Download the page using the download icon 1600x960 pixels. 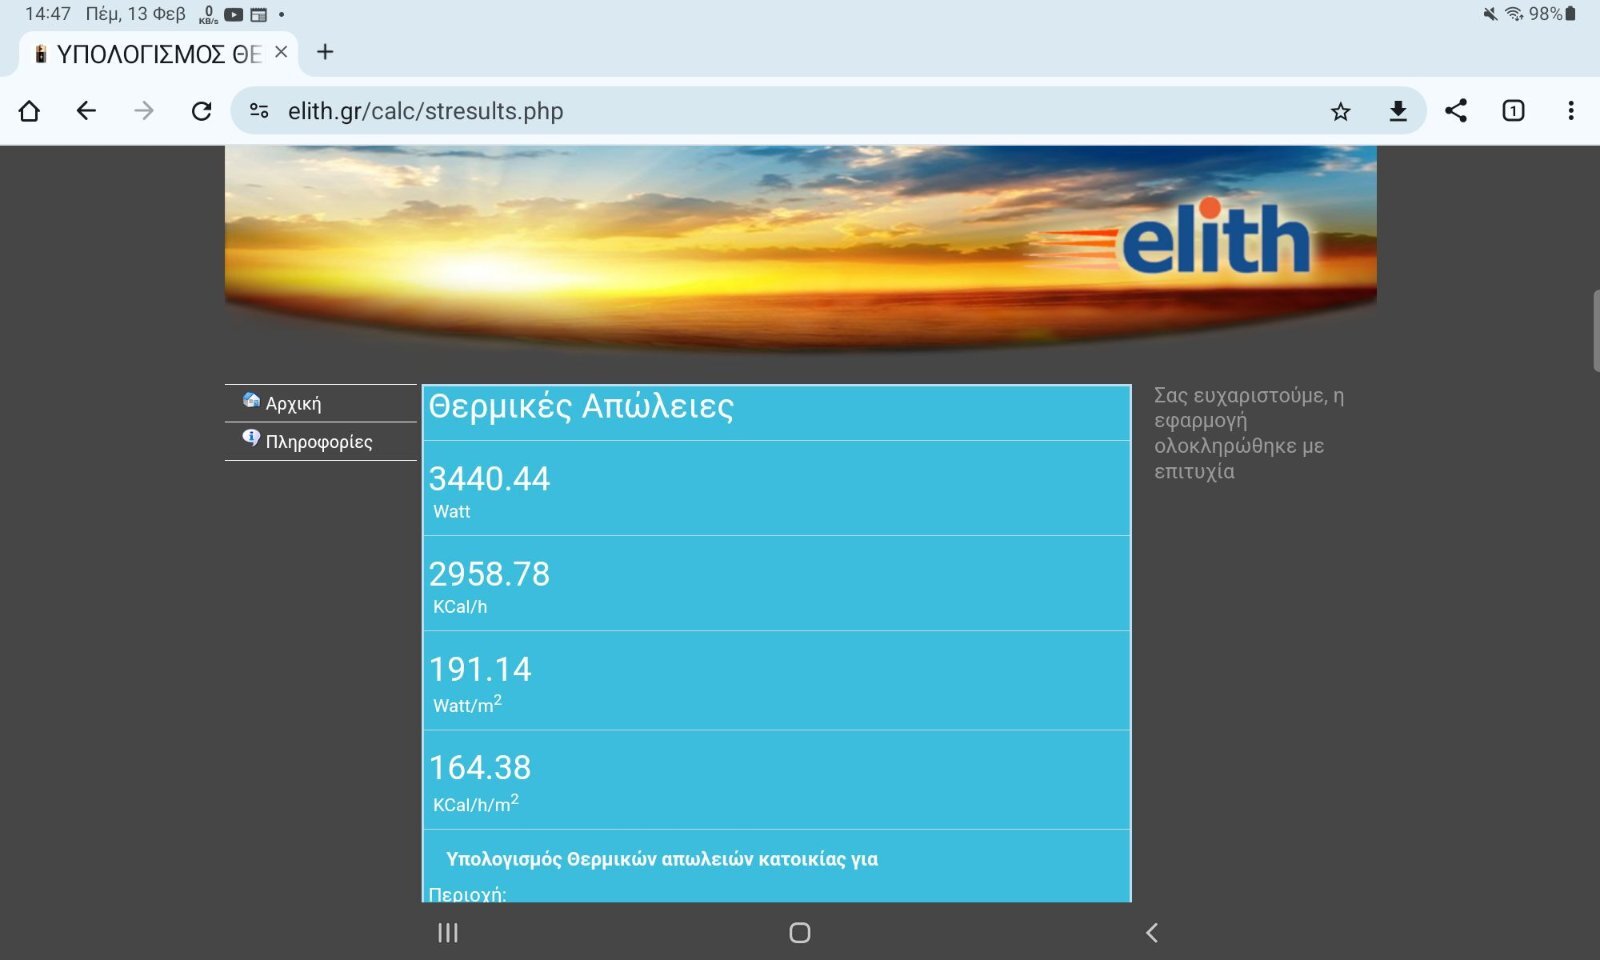point(1398,111)
